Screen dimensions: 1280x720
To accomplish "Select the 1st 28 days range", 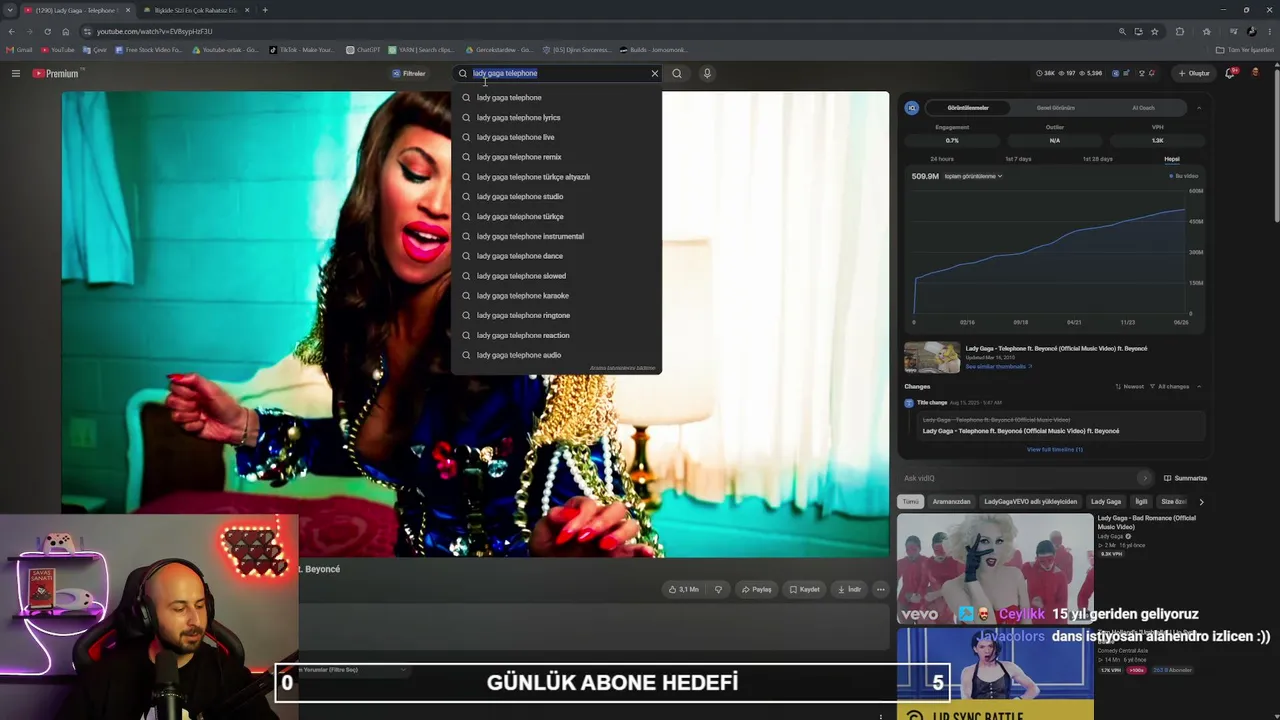I will click(1097, 159).
